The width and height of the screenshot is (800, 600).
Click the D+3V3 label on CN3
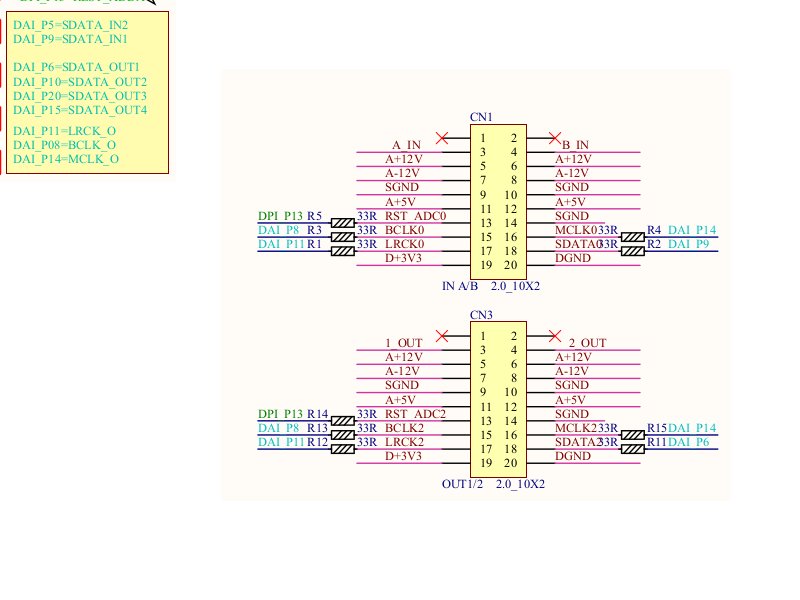(404, 456)
